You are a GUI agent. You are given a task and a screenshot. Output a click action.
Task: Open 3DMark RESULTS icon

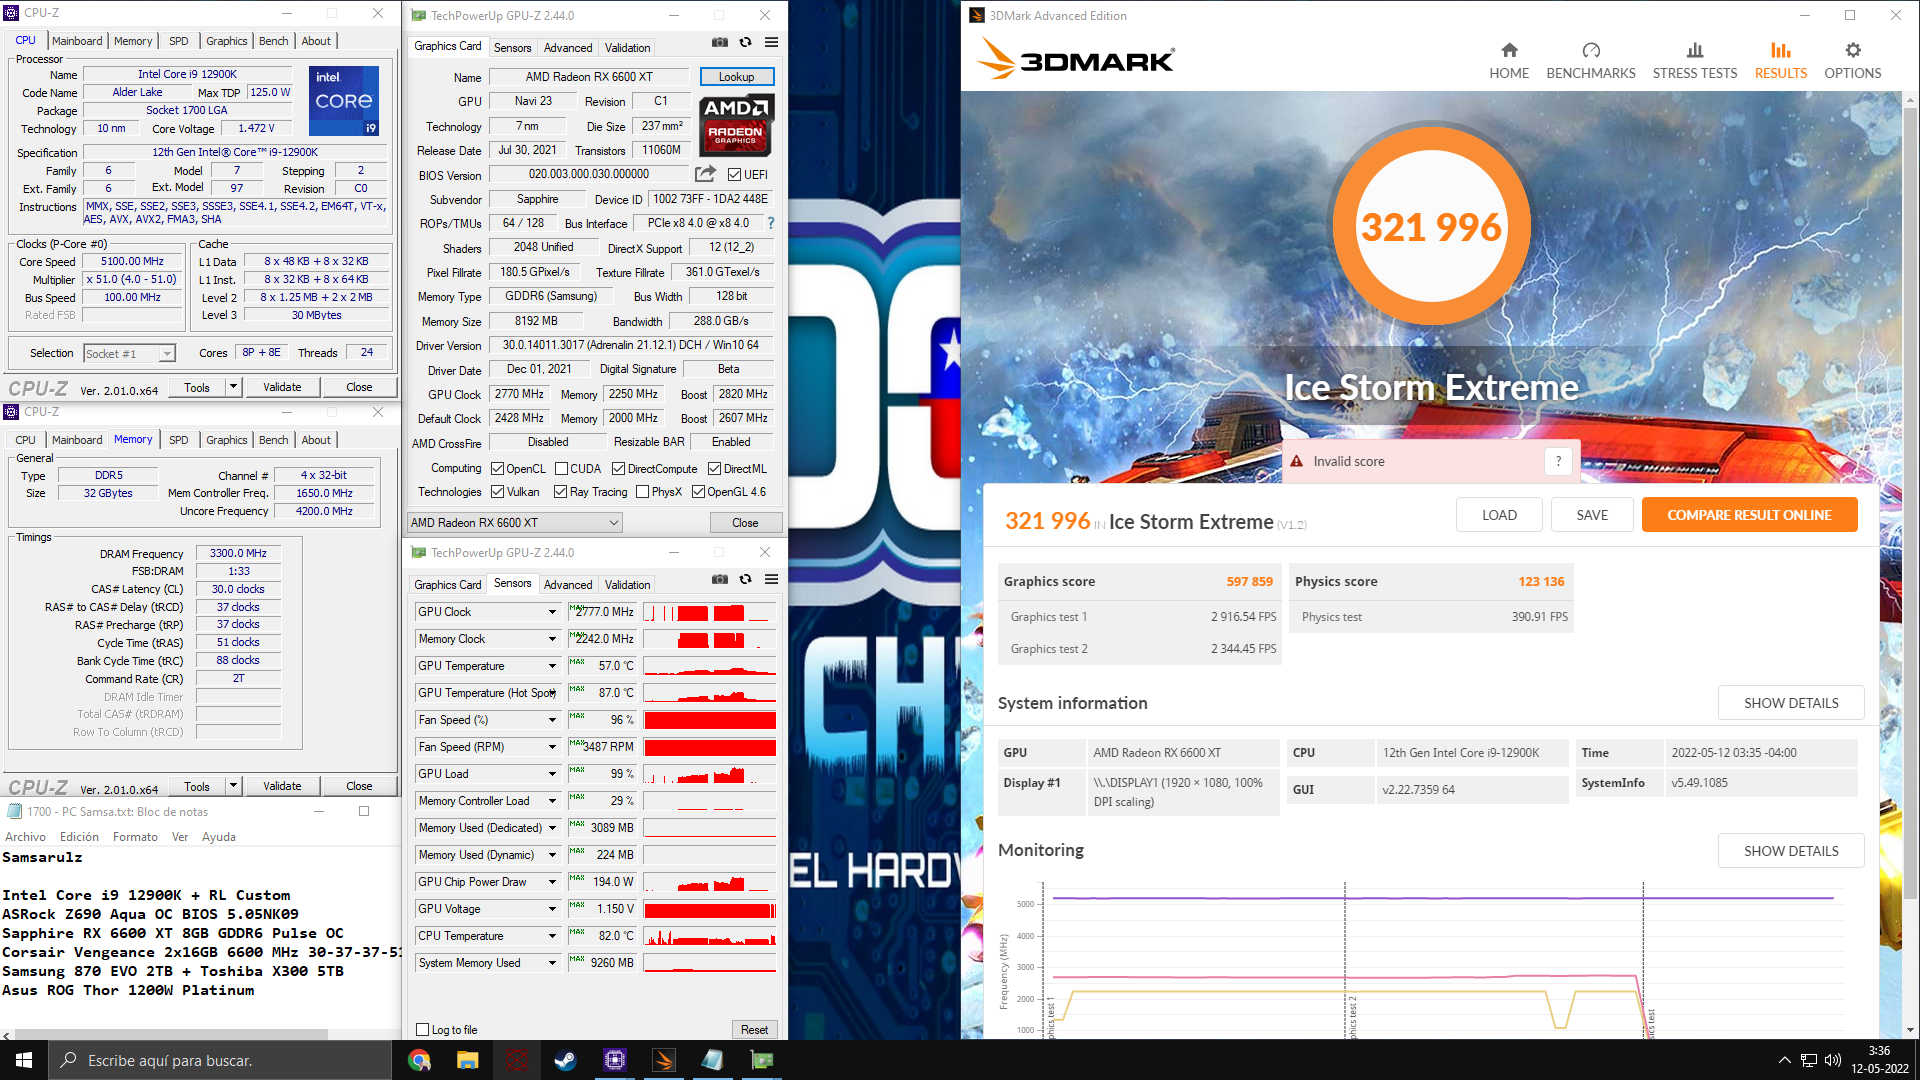1781,50
